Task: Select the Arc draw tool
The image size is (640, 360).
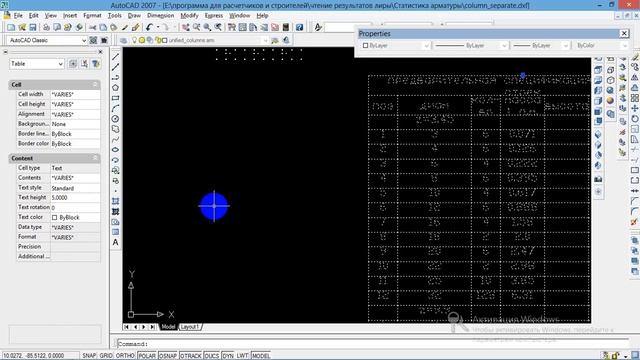Action: click(x=116, y=108)
